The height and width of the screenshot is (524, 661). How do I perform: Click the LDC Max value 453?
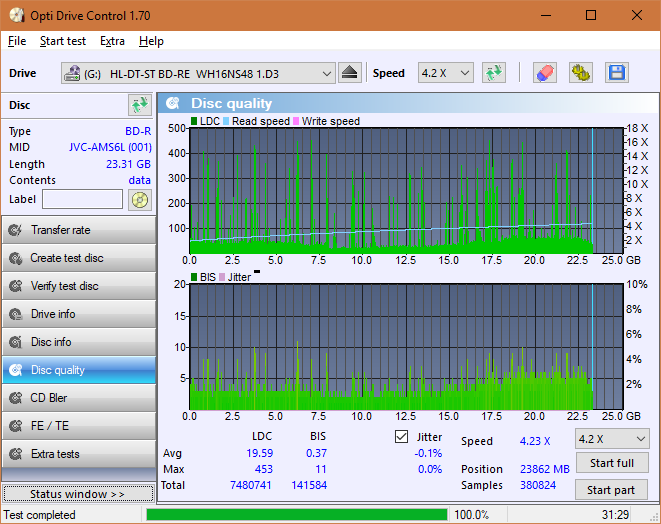263,469
